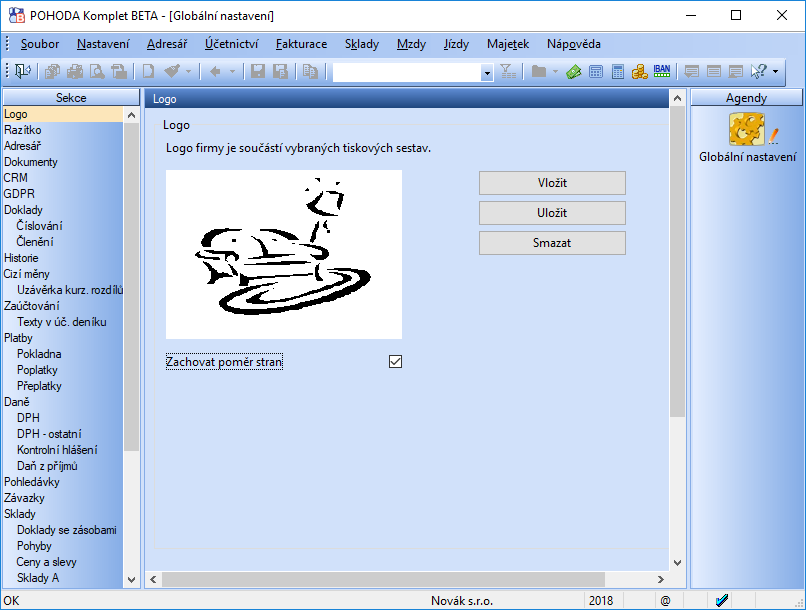This screenshot has width=806, height=610.
Task: Open dropdown arrow next to help icon
Action: click(x=775, y=71)
